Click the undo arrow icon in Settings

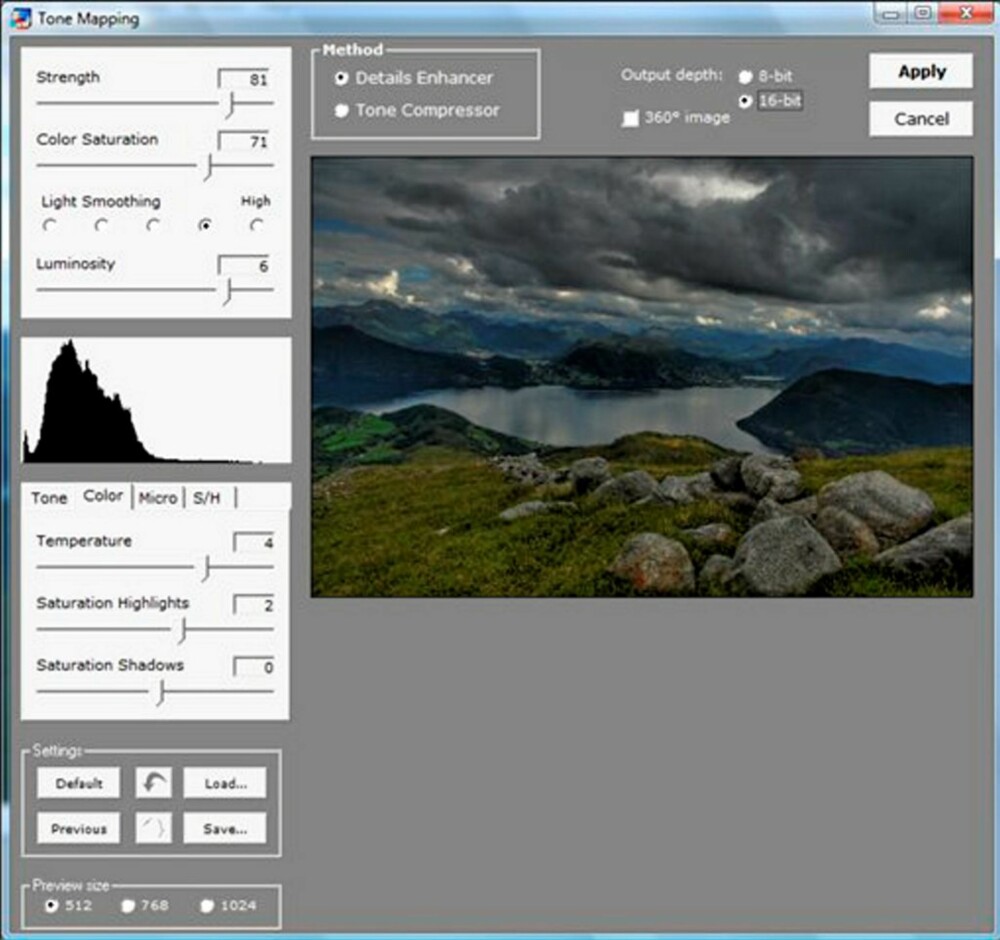(154, 782)
